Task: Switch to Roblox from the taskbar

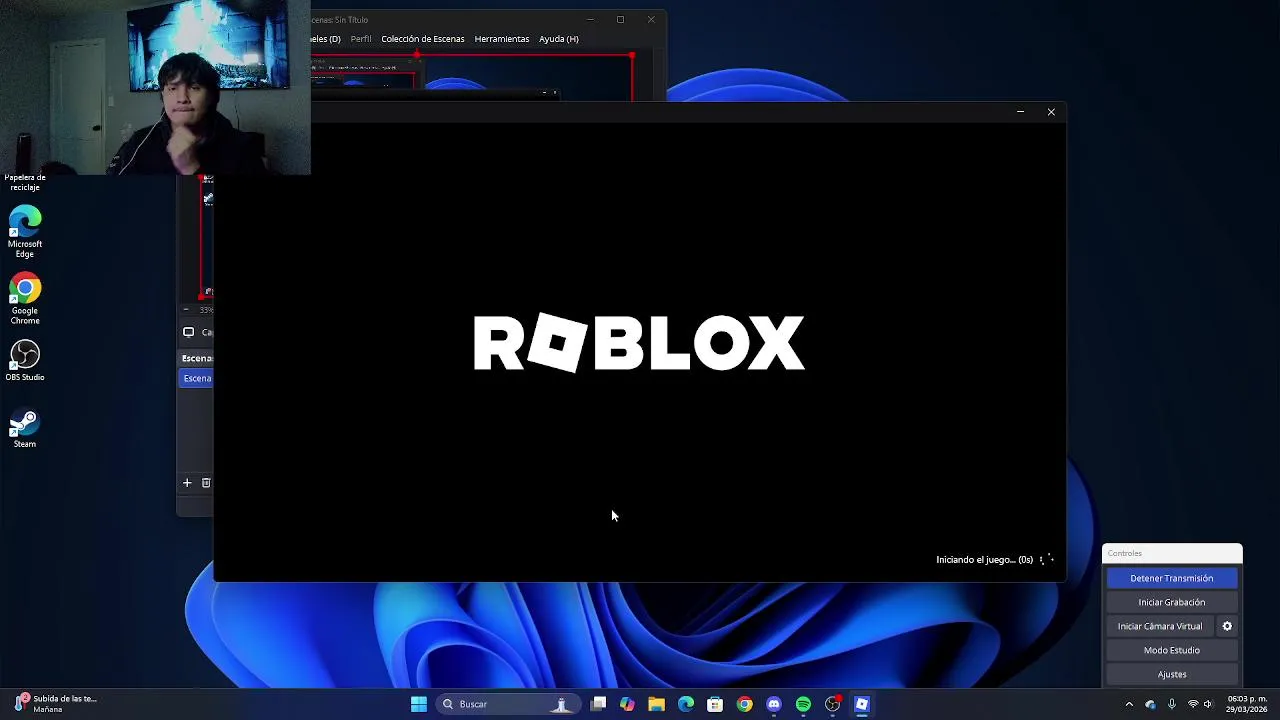Action: (x=862, y=704)
